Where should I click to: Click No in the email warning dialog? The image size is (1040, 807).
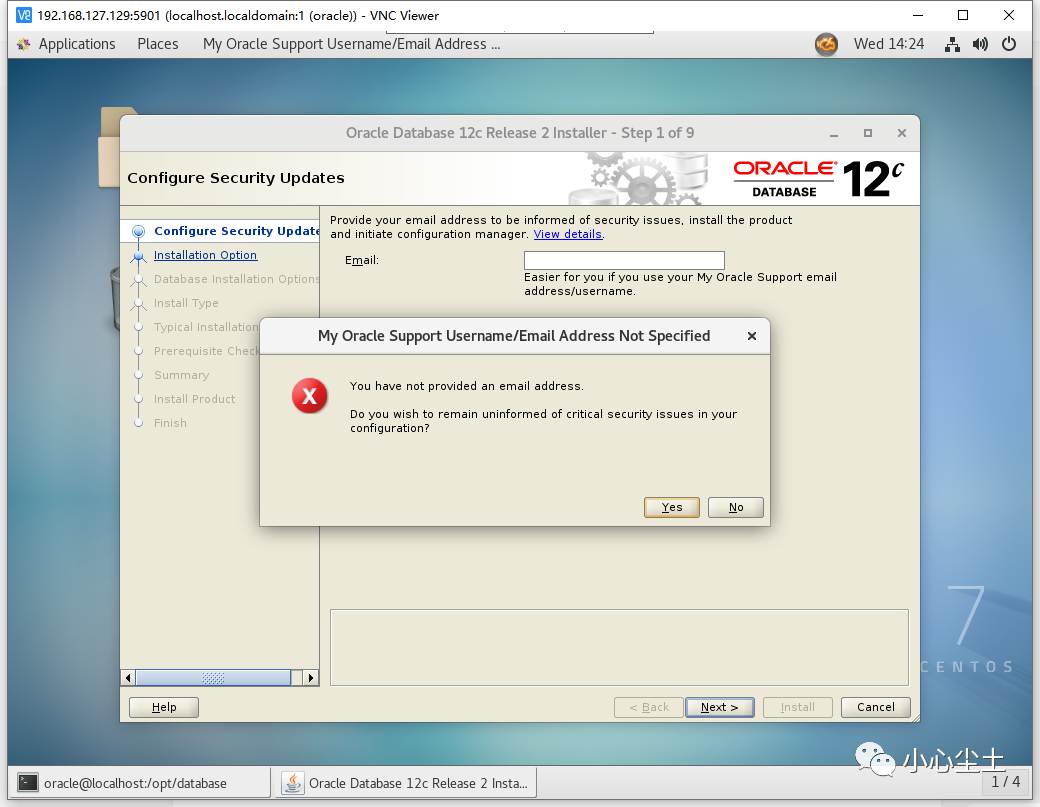pyautogui.click(x=736, y=507)
